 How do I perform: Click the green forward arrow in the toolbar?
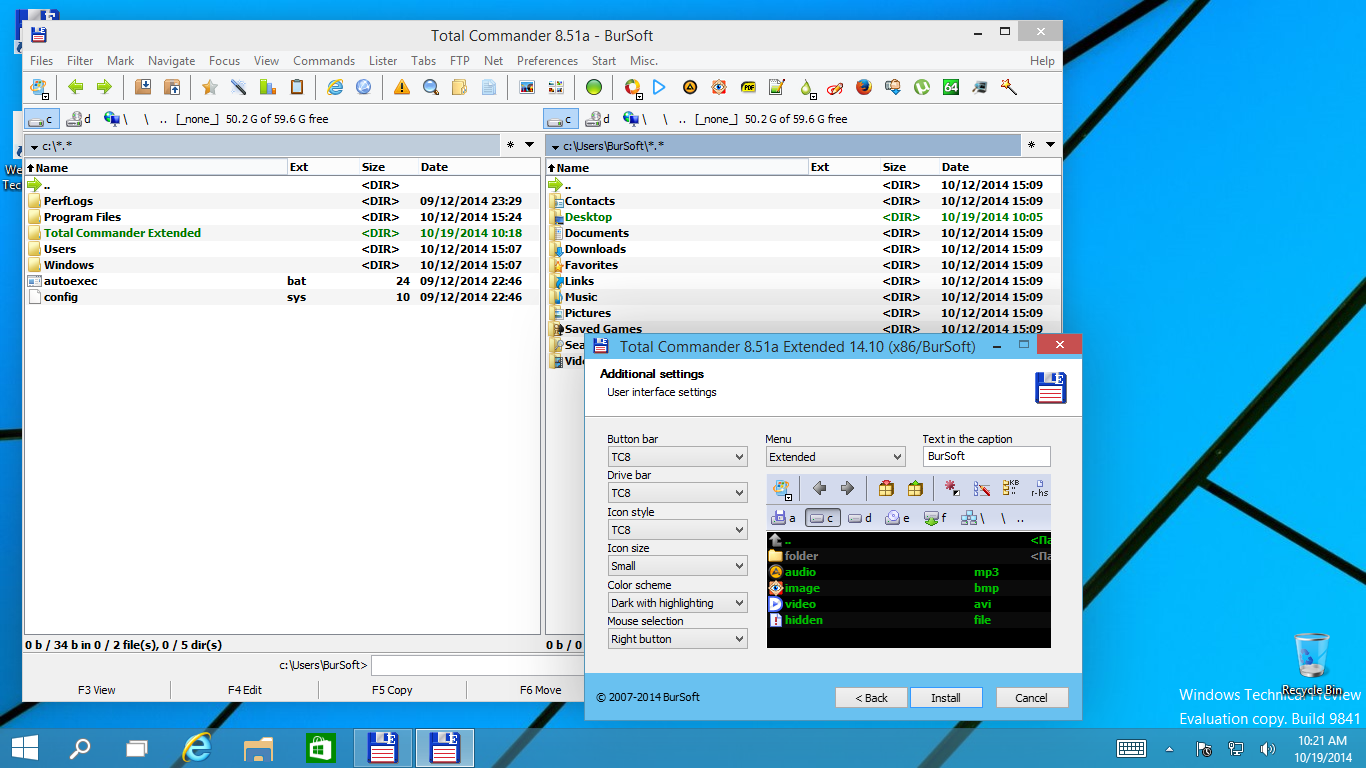point(104,87)
